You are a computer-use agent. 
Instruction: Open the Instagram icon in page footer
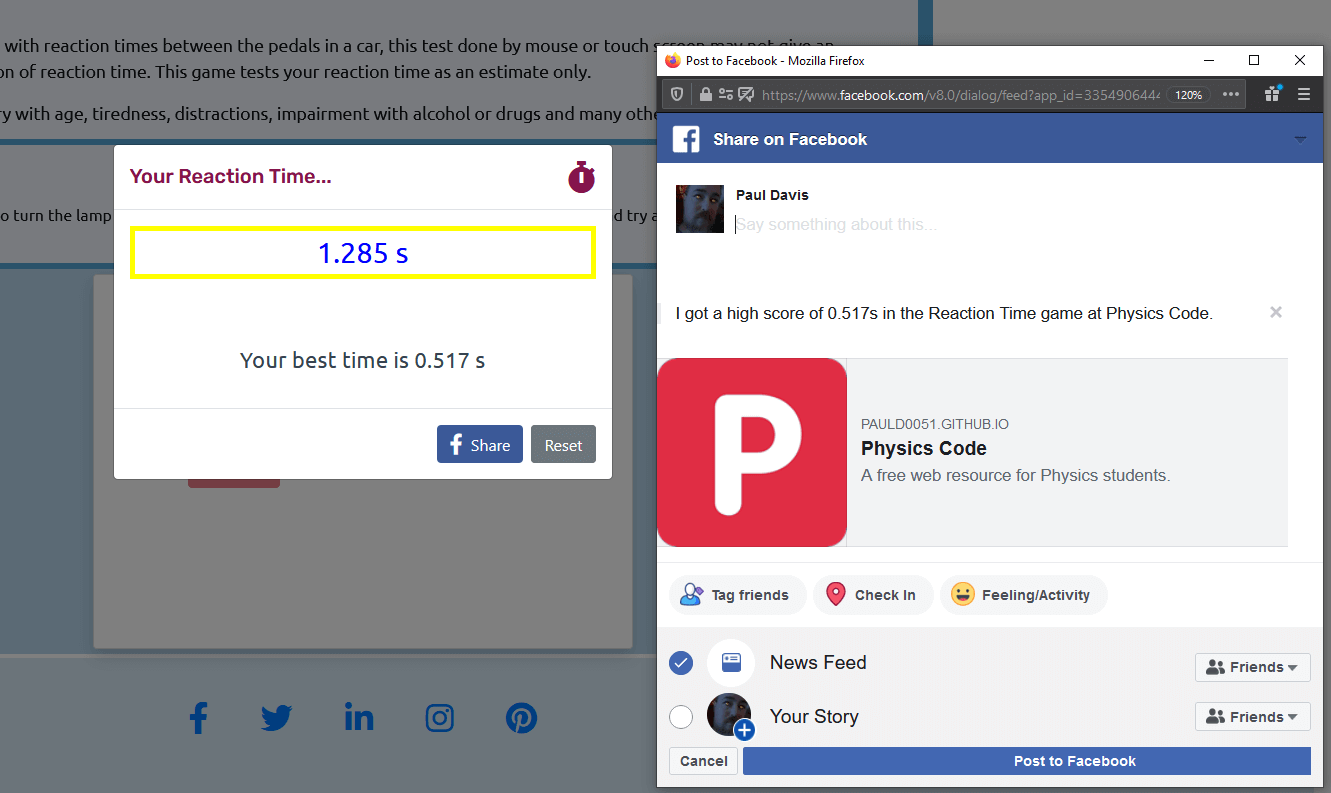(440, 717)
